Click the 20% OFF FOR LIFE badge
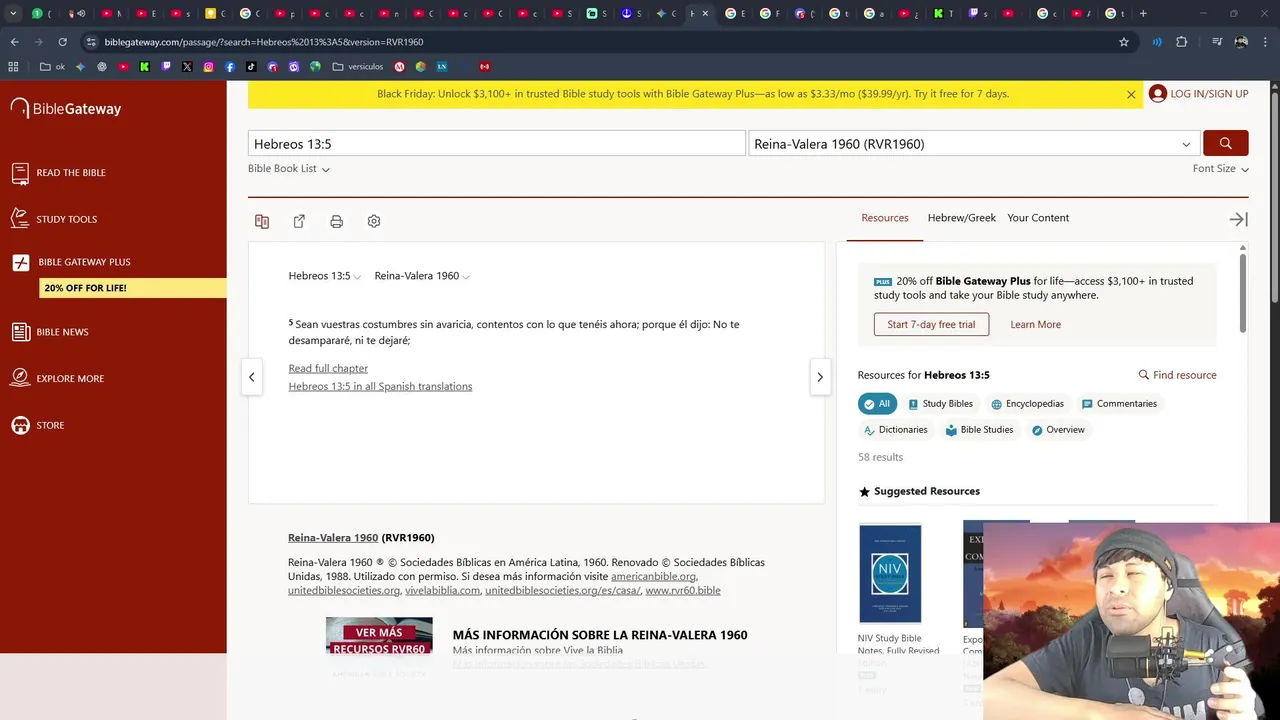1280x720 pixels. [x=133, y=288]
